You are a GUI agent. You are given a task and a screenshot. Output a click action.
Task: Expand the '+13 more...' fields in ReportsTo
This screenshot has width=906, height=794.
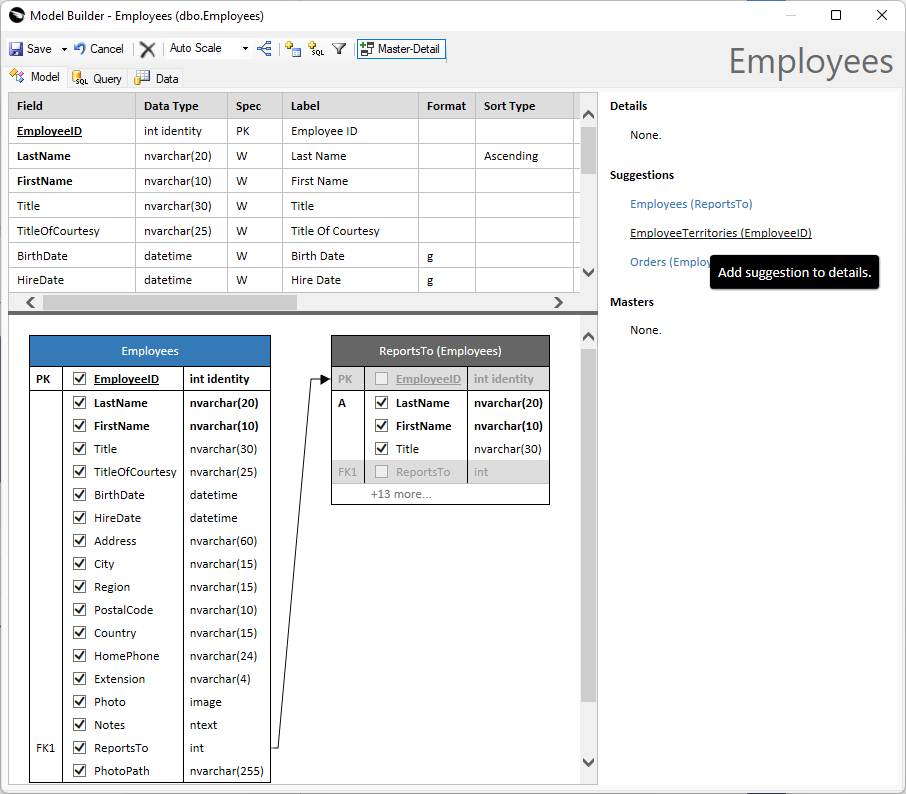pos(400,493)
